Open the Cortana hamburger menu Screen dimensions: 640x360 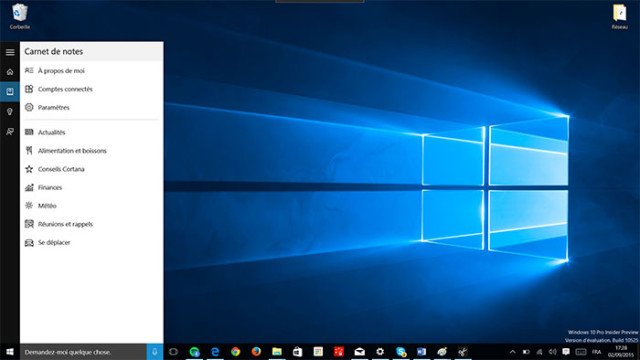tap(10, 52)
